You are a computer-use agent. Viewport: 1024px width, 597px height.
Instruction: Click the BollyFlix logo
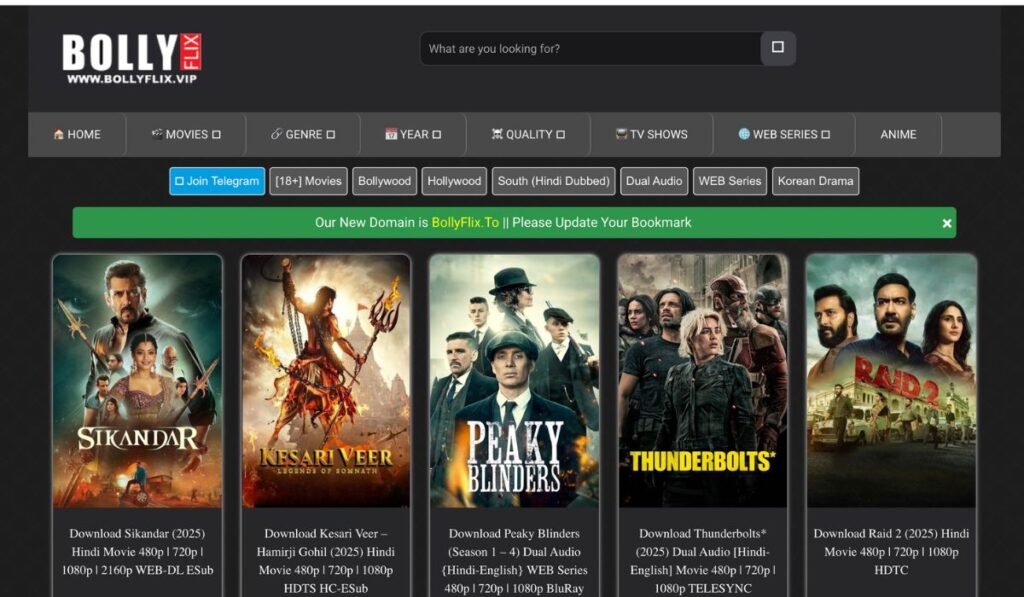(x=131, y=58)
